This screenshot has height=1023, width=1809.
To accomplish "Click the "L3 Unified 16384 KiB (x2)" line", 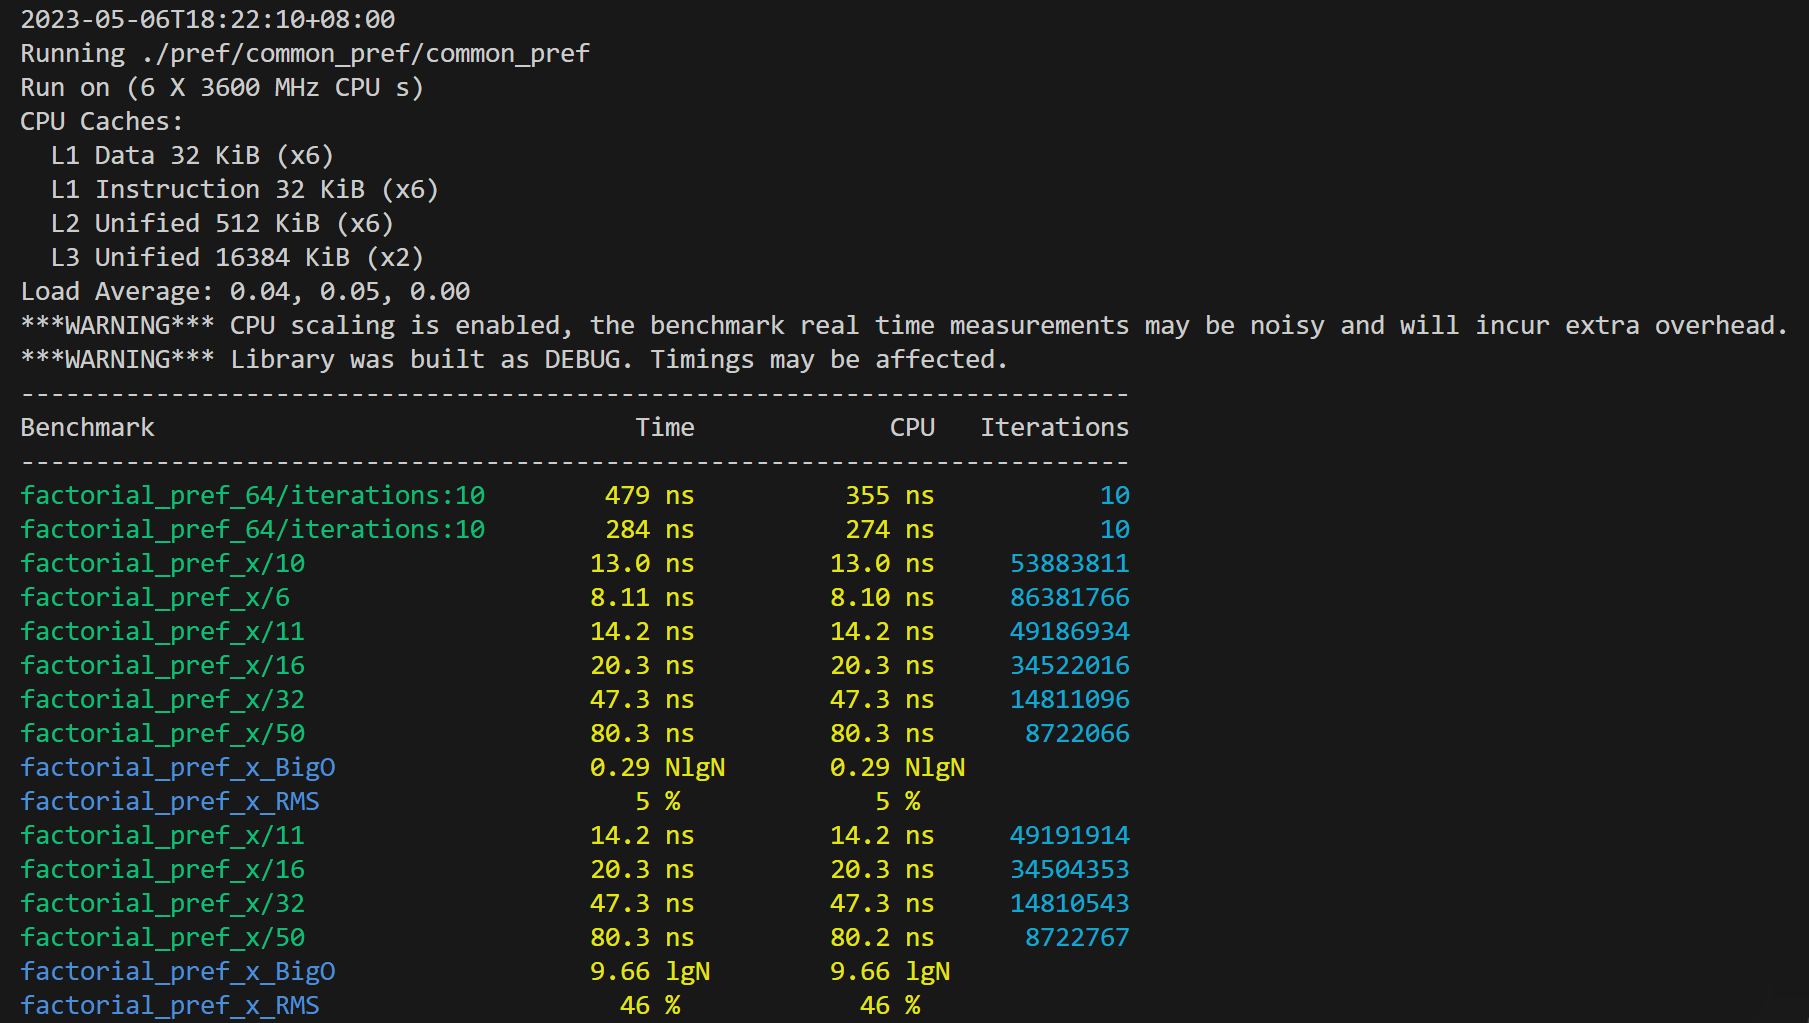I will [x=237, y=257].
